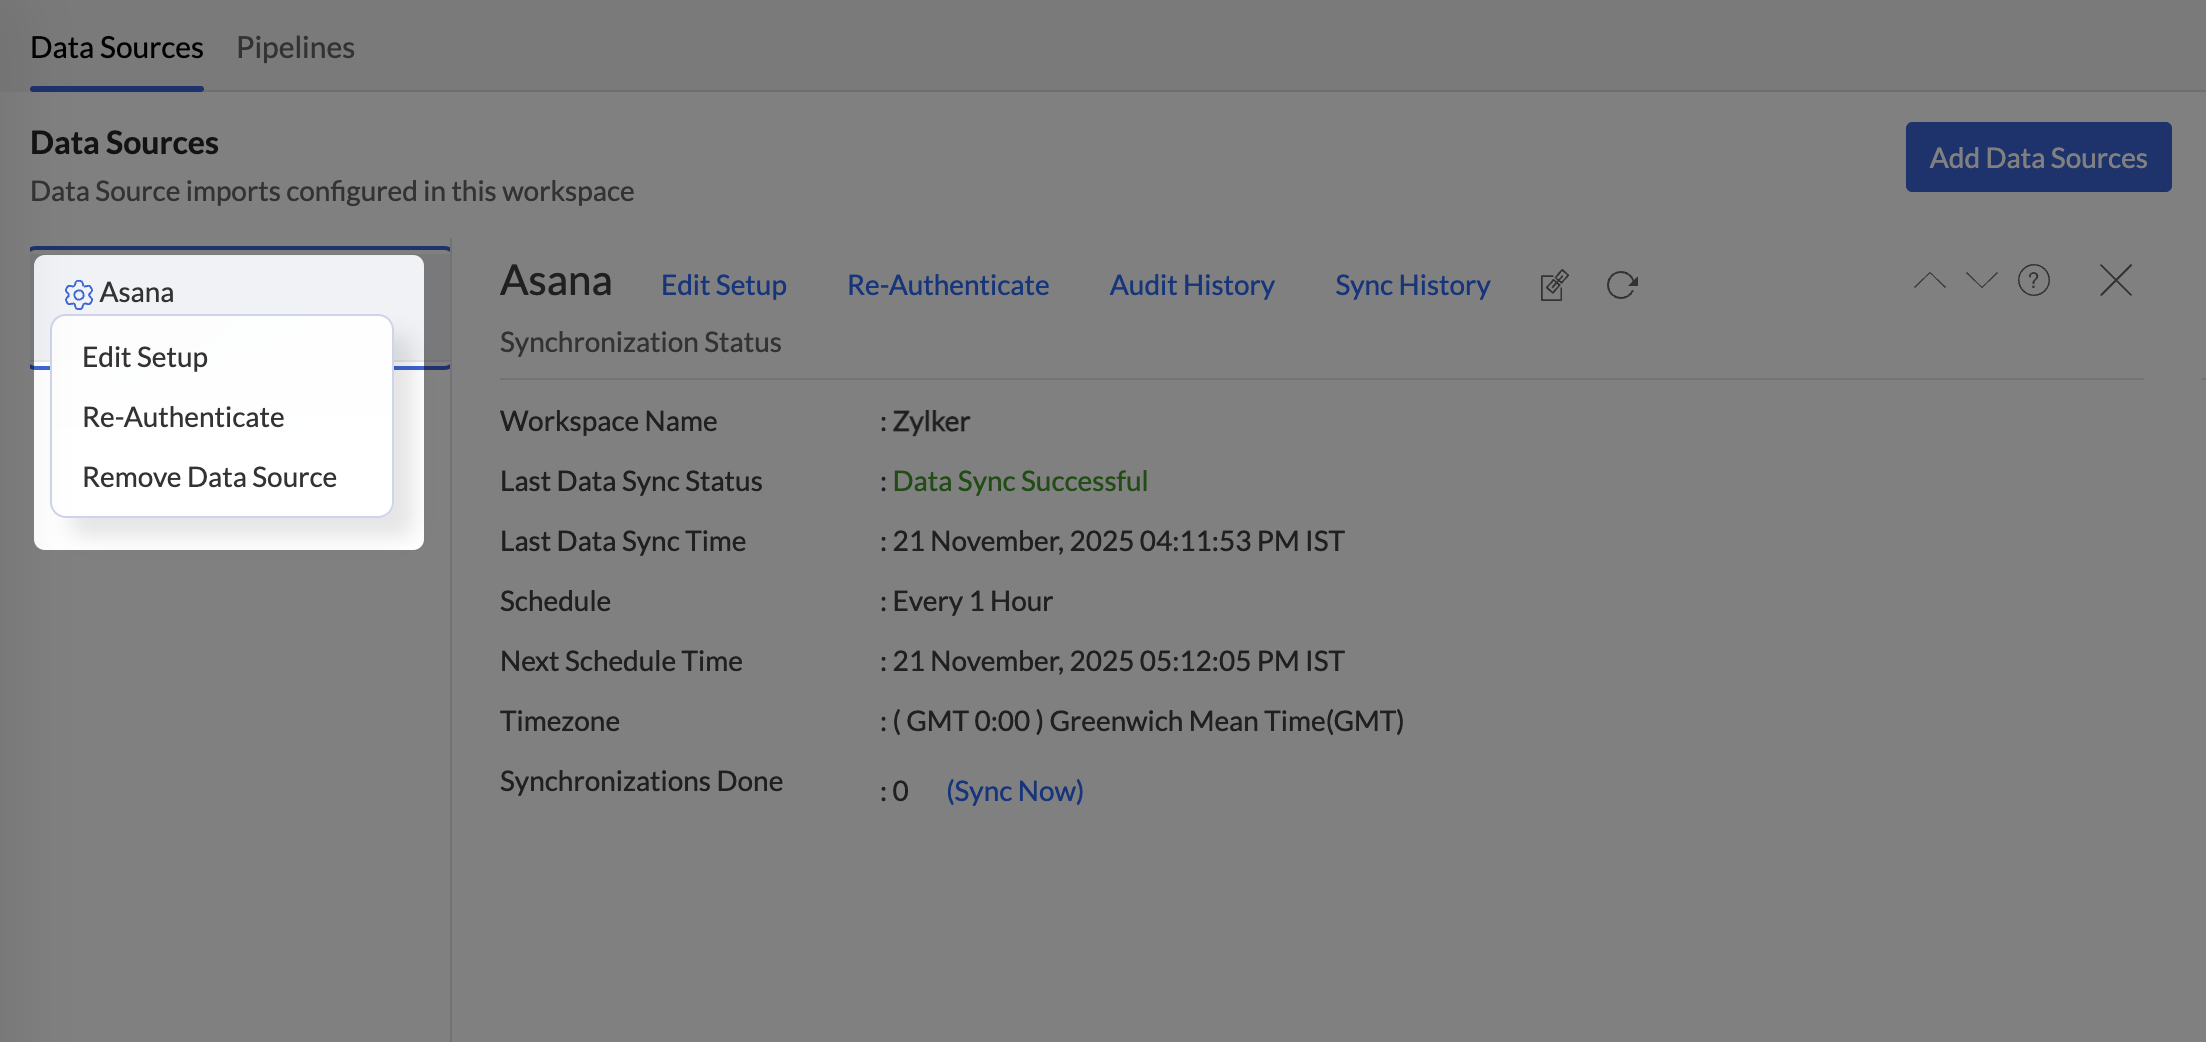This screenshot has width=2206, height=1042.
Task: Collapse with the up chevron arrow
Action: pyautogui.click(x=1929, y=281)
